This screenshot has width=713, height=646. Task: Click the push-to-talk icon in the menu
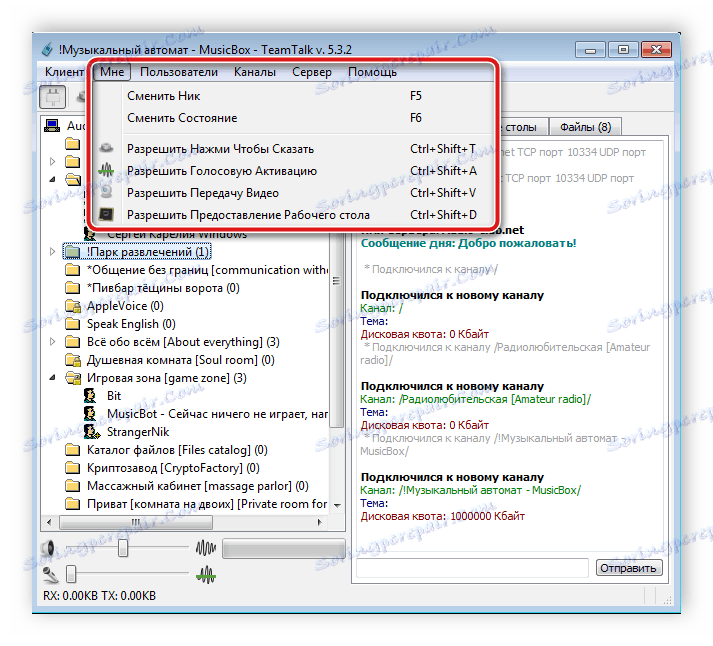106,149
